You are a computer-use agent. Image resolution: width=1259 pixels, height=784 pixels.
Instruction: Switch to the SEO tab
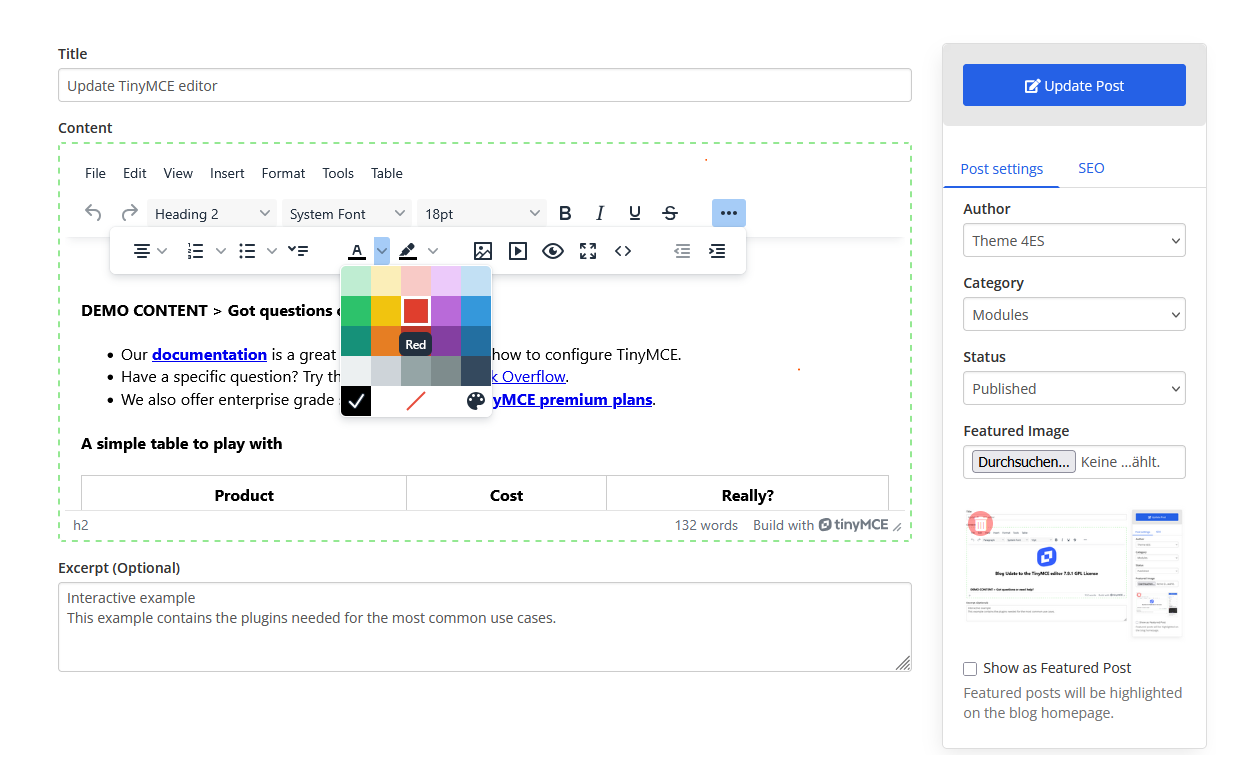1091,168
